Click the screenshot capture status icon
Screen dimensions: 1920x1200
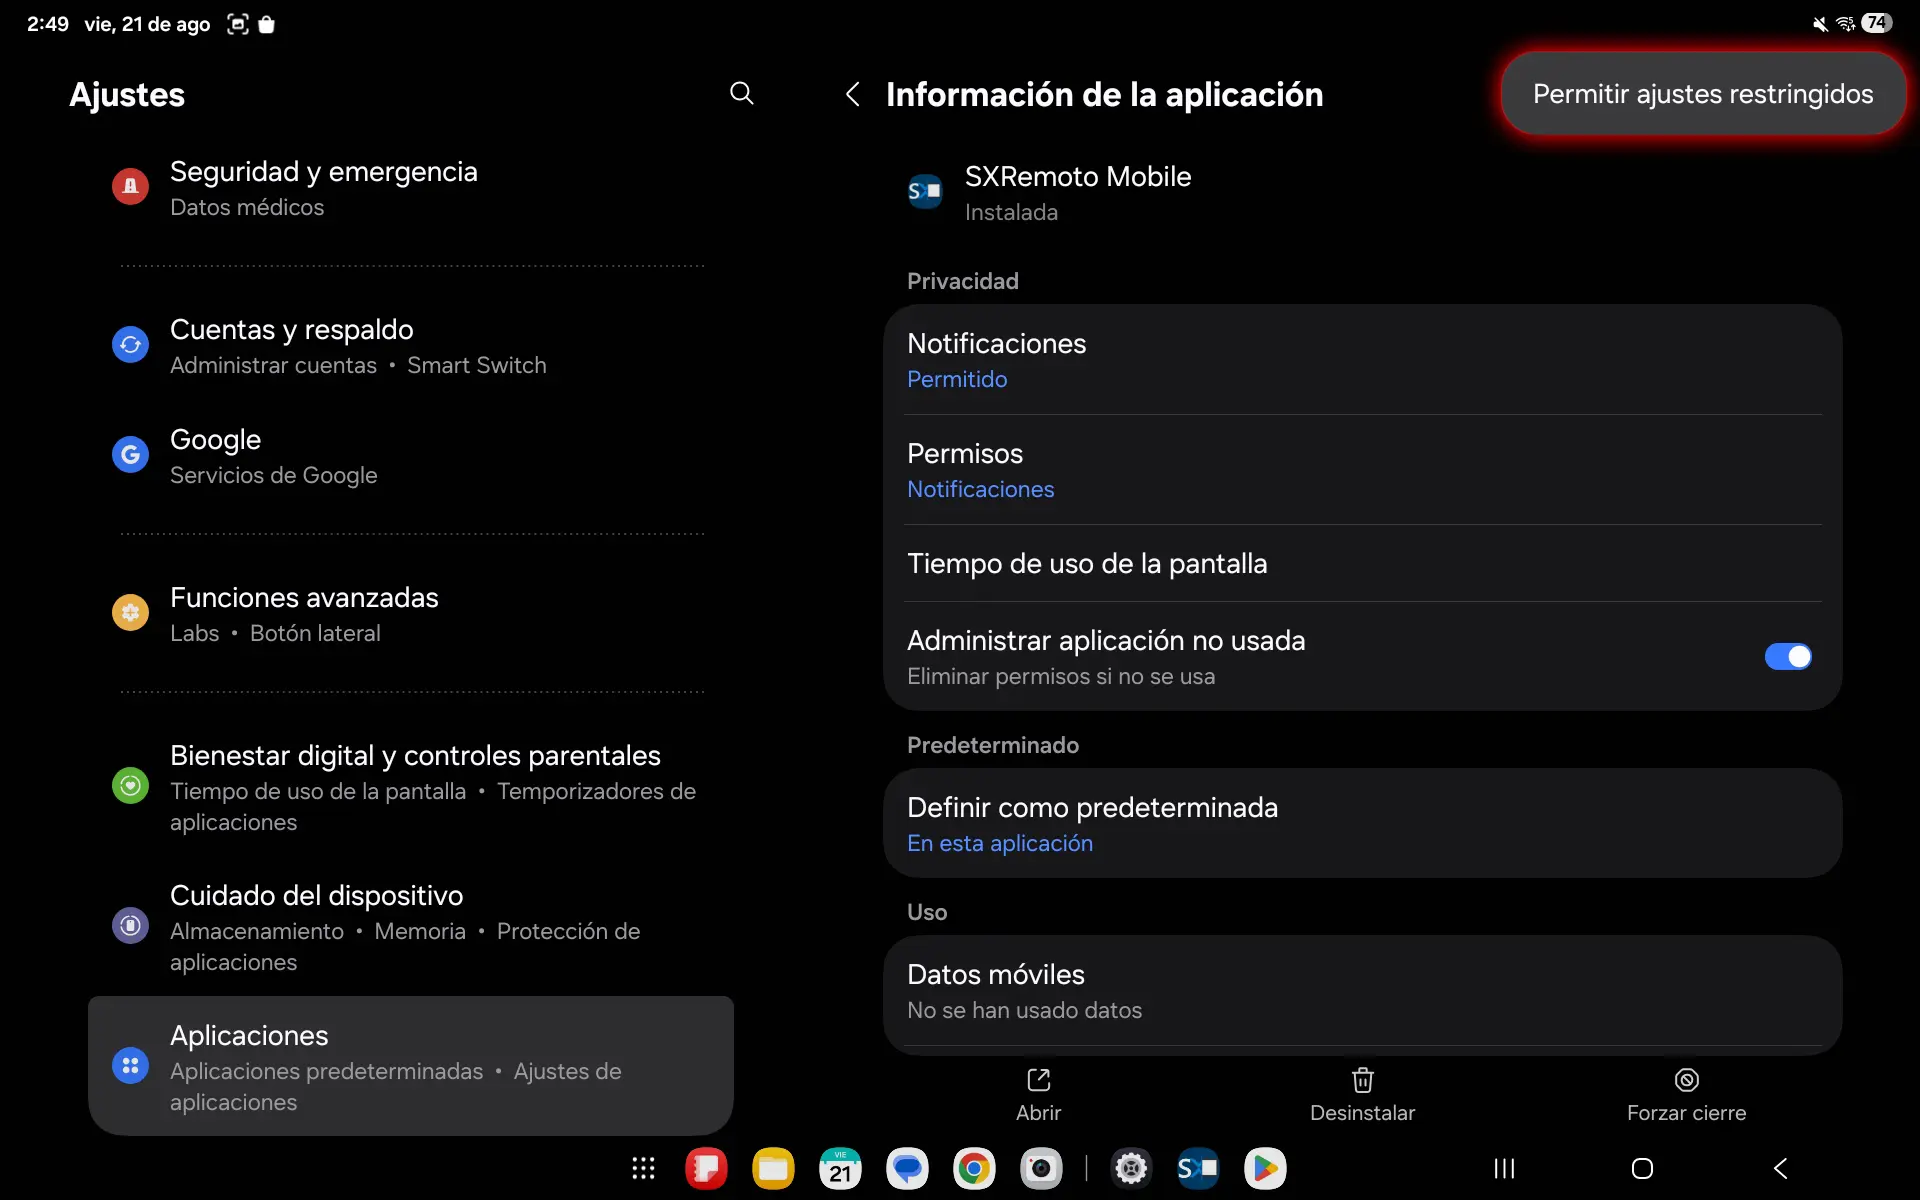coord(238,24)
